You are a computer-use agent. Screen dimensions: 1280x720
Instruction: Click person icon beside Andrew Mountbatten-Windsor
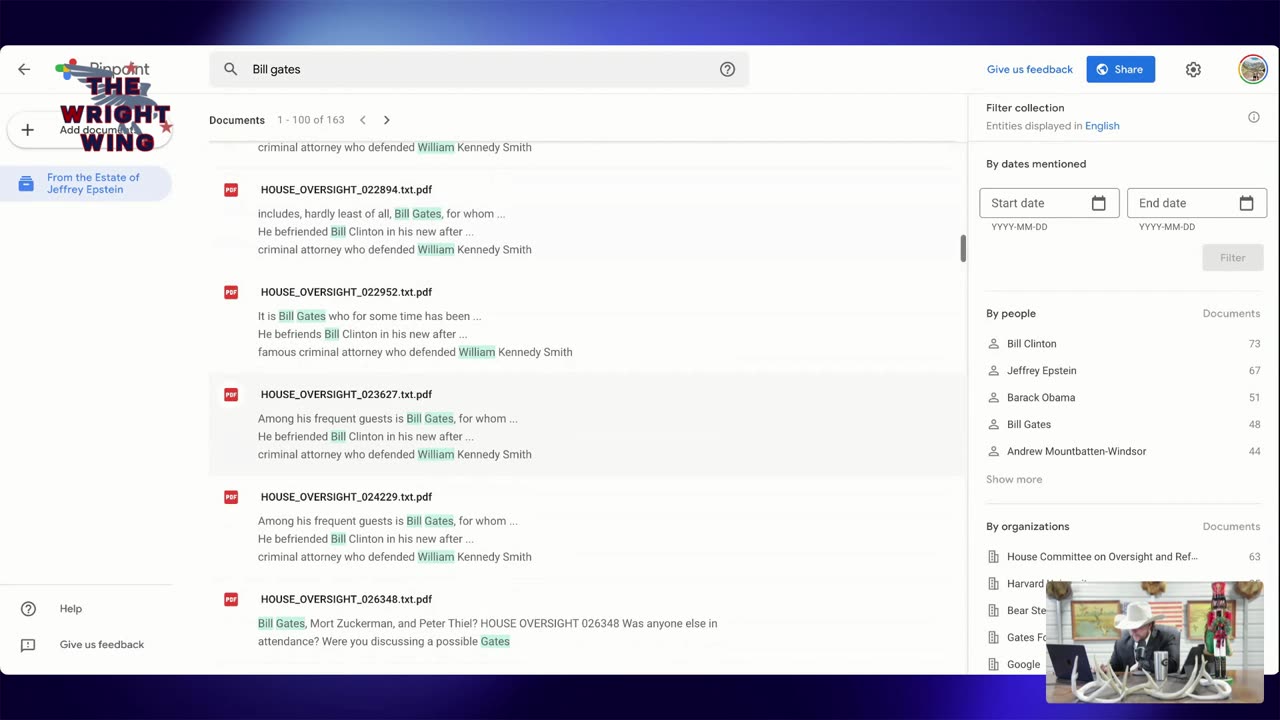(993, 452)
